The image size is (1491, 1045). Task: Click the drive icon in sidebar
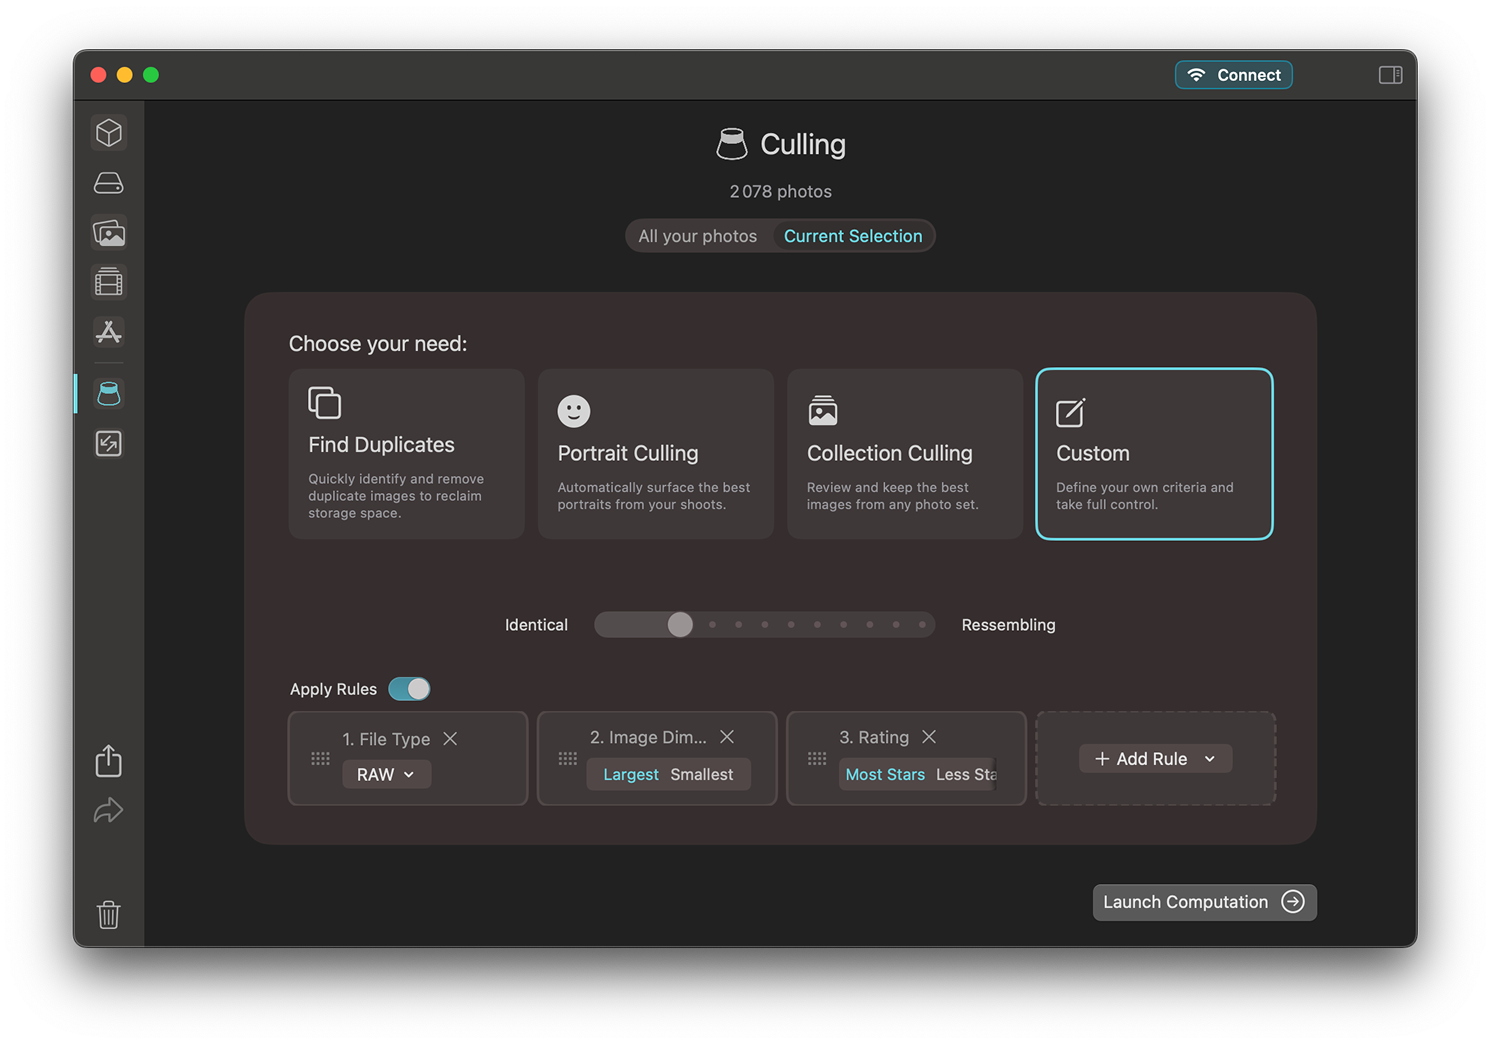(109, 183)
